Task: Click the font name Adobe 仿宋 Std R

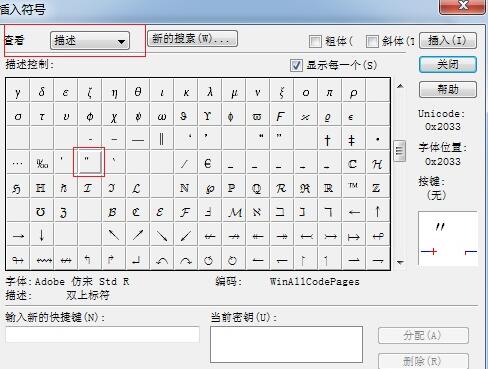Action: [82, 282]
